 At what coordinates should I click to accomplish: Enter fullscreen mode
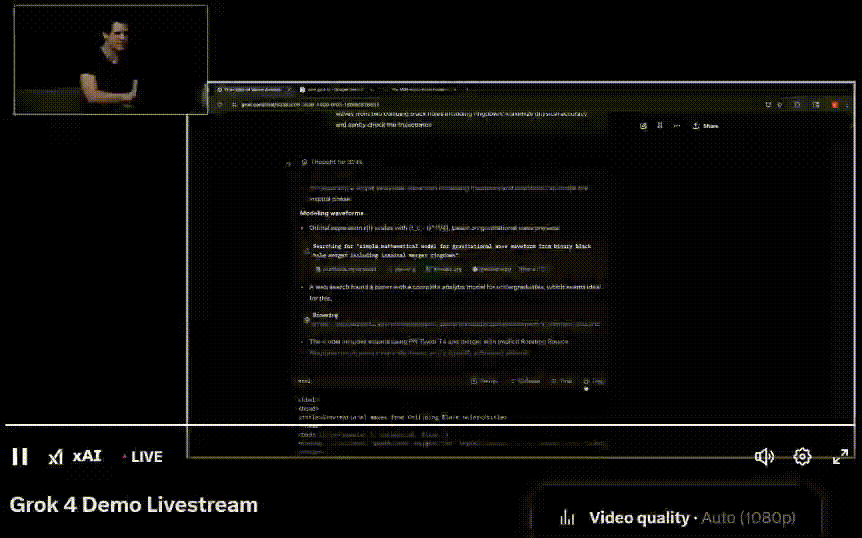tap(840, 457)
